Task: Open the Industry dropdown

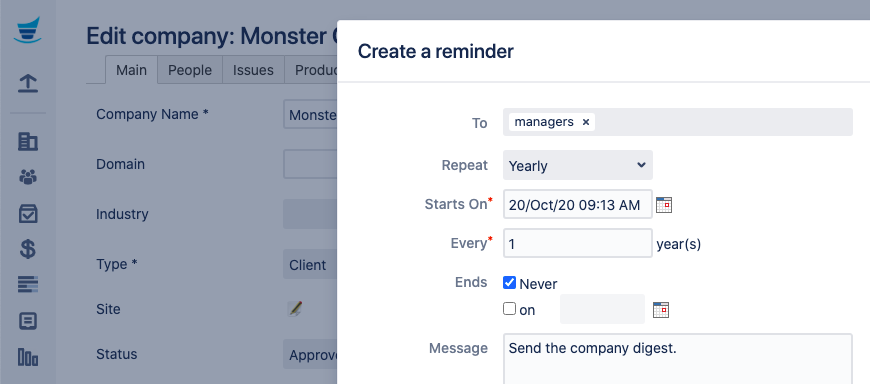Action: click(311, 214)
